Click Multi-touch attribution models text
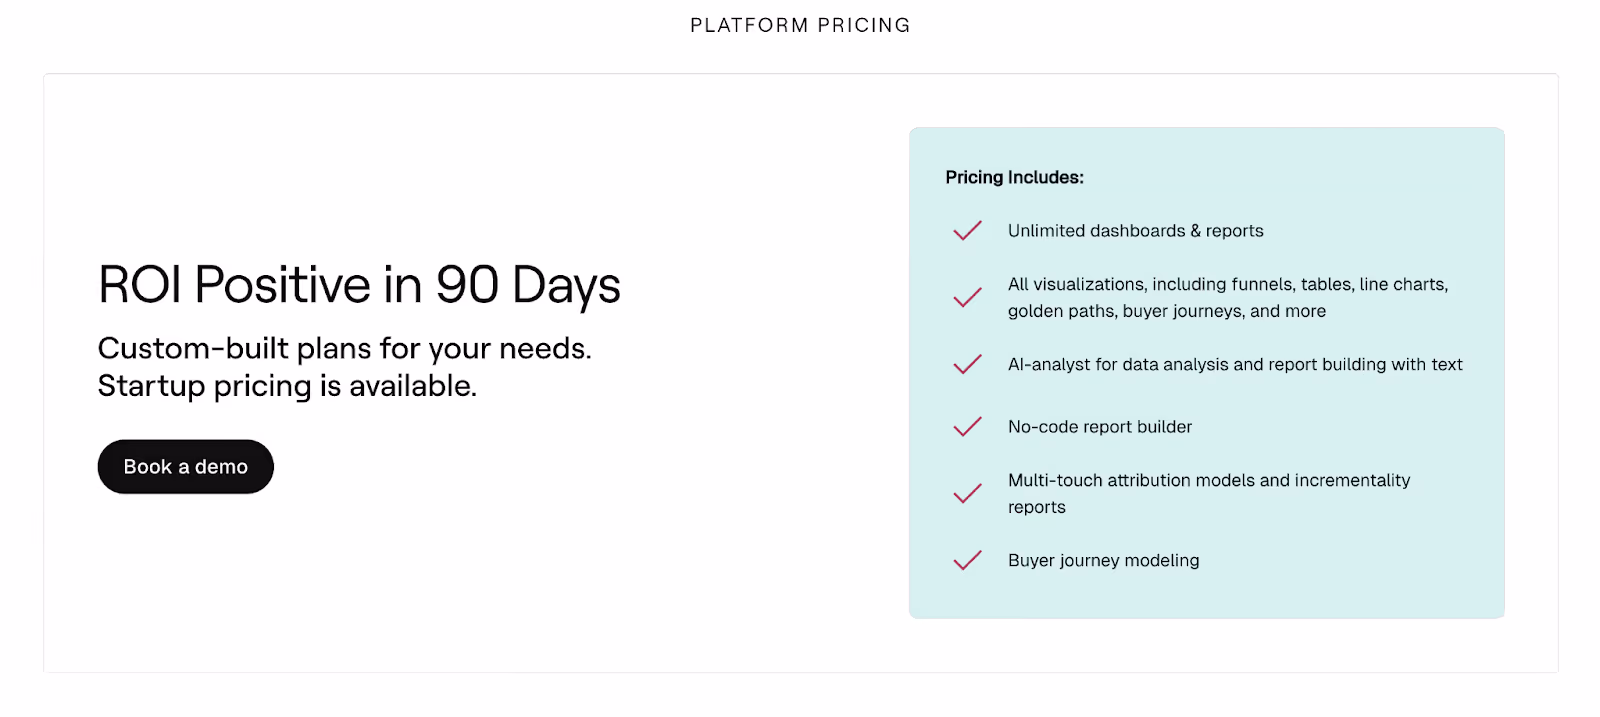 1208,480
